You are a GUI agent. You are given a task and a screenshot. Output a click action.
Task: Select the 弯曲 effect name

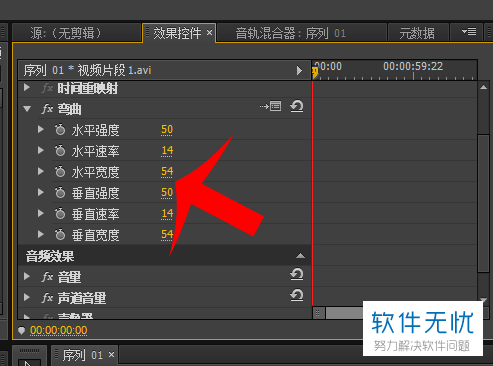(x=70, y=109)
